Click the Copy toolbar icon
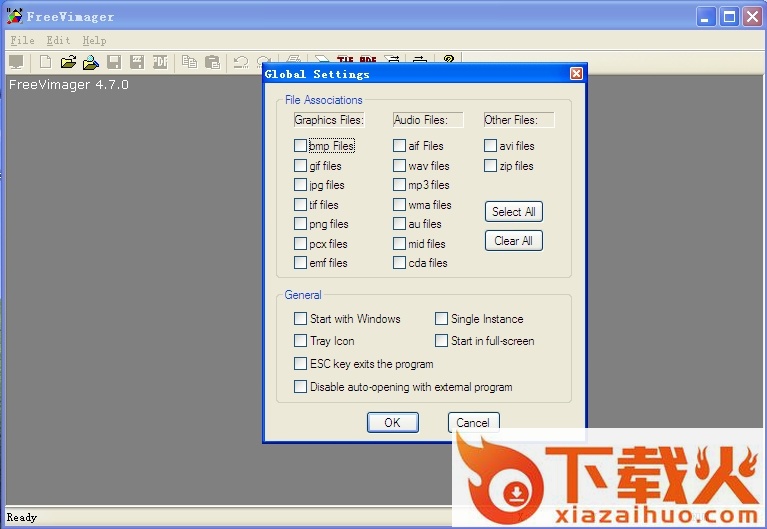This screenshot has width=767, height=529. click(190, 62)
